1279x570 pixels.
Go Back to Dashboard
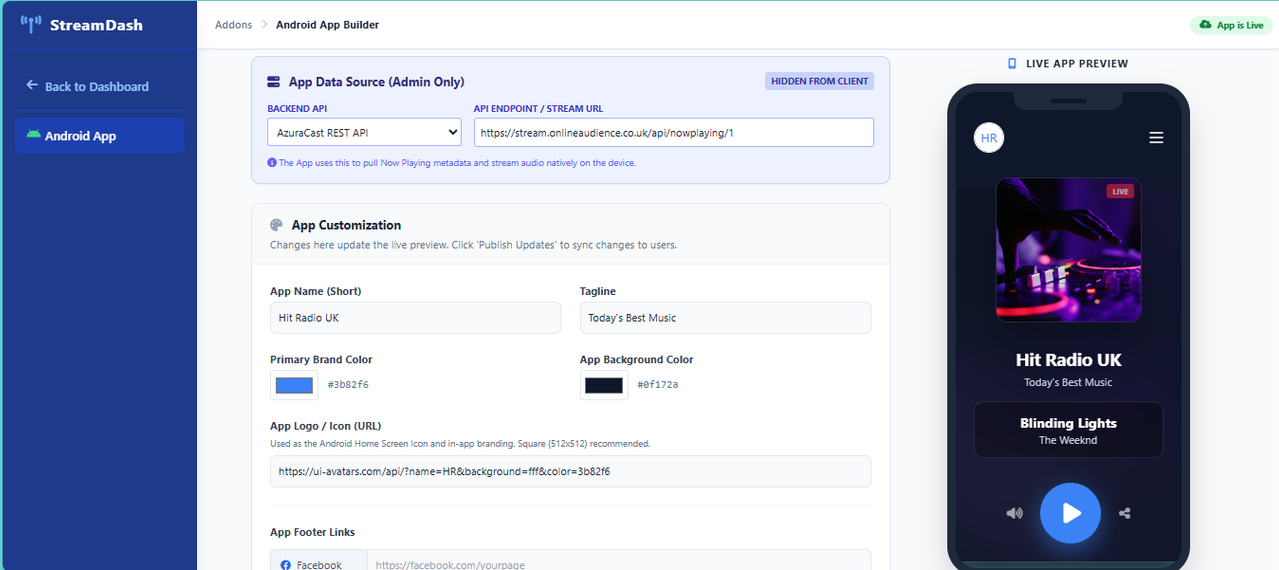pos(87,86)
